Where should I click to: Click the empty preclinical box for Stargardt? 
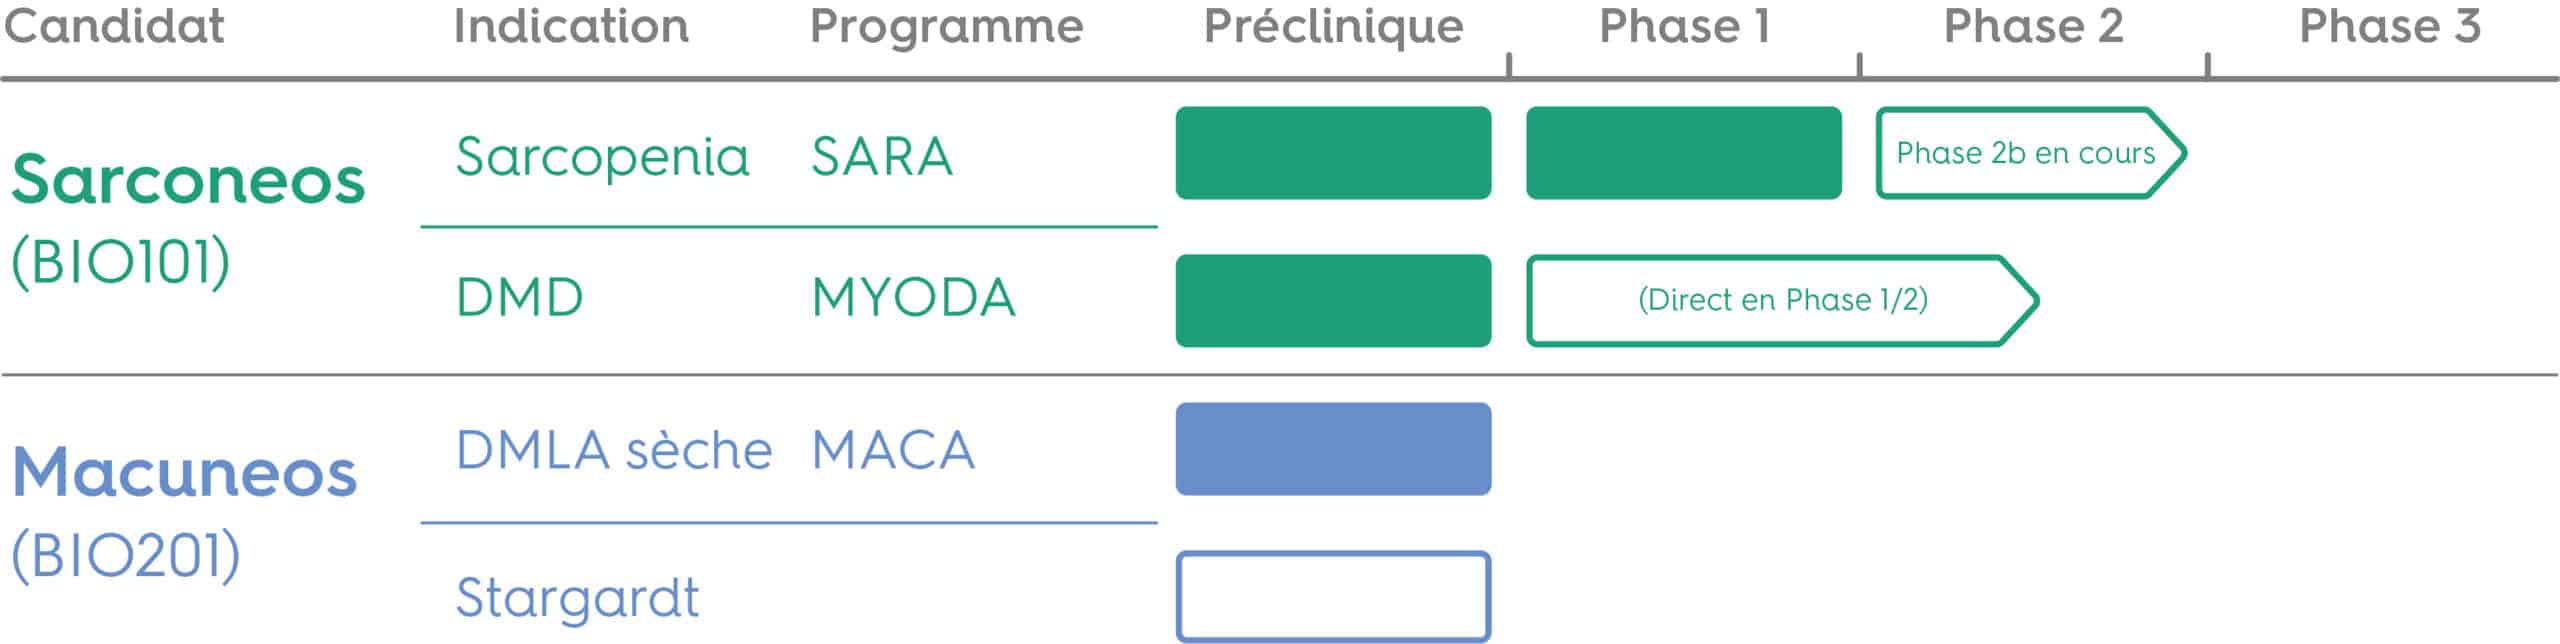pyautogui.click(x=1333, y=597)
